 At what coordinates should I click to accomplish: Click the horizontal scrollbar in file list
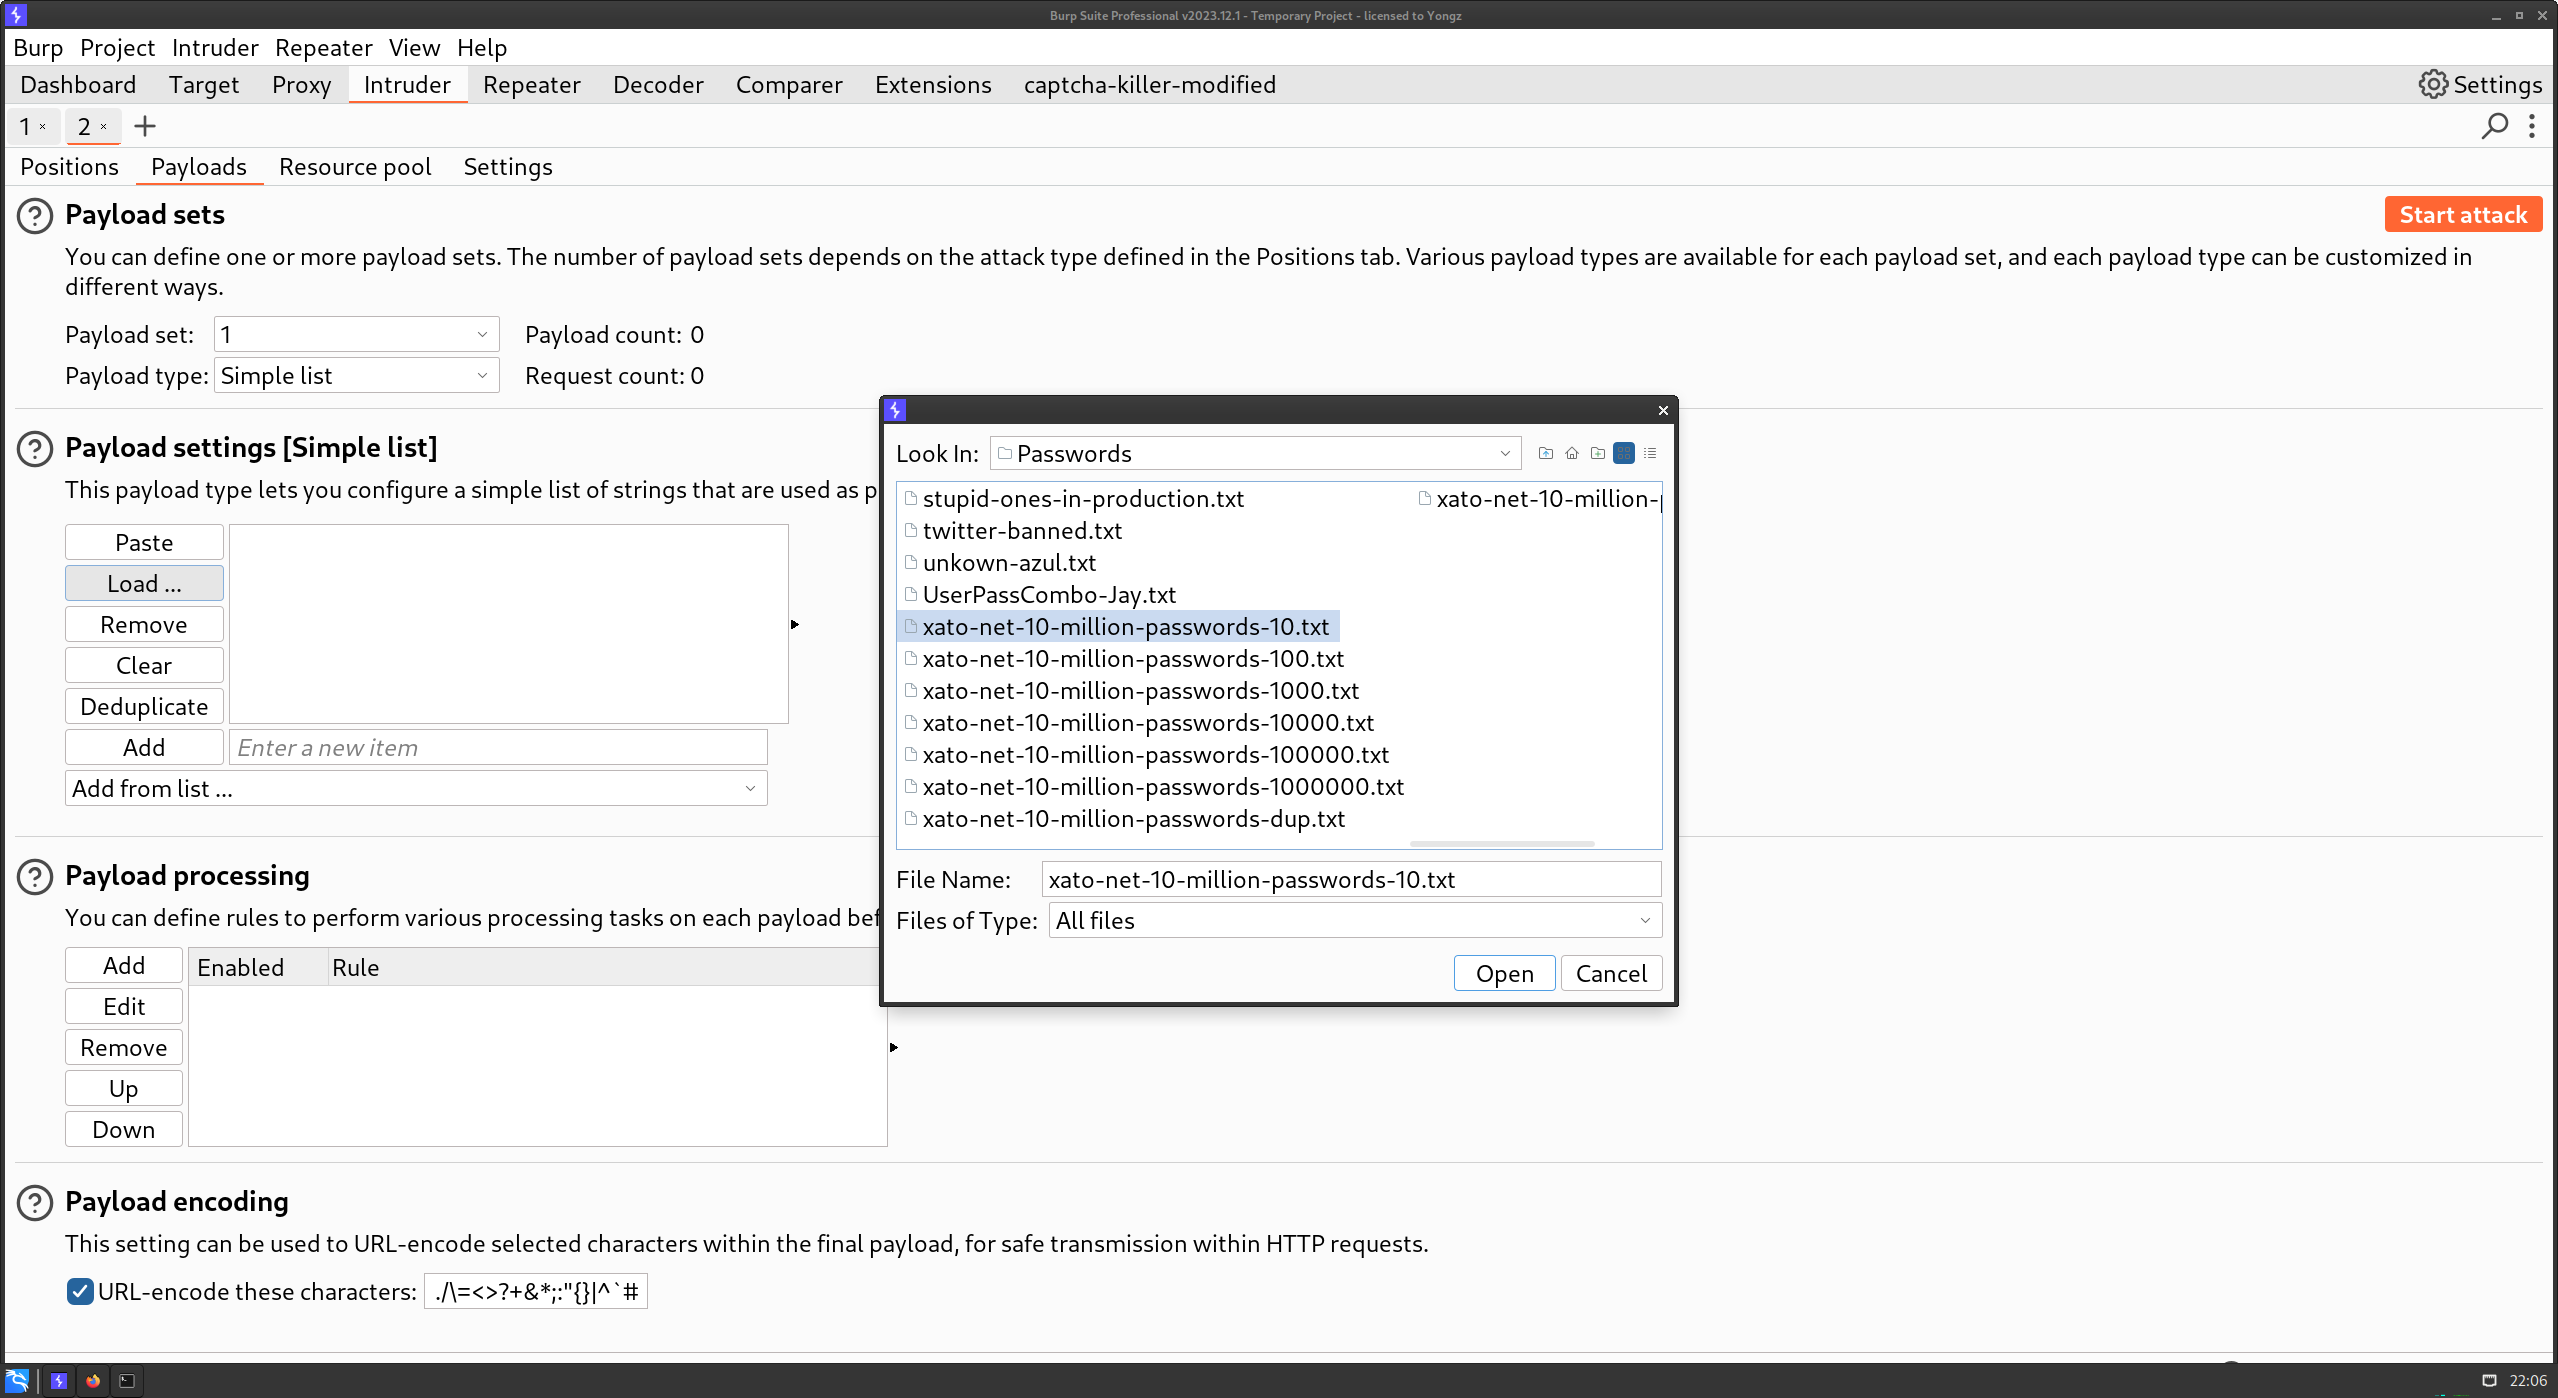pos(1502,844)
